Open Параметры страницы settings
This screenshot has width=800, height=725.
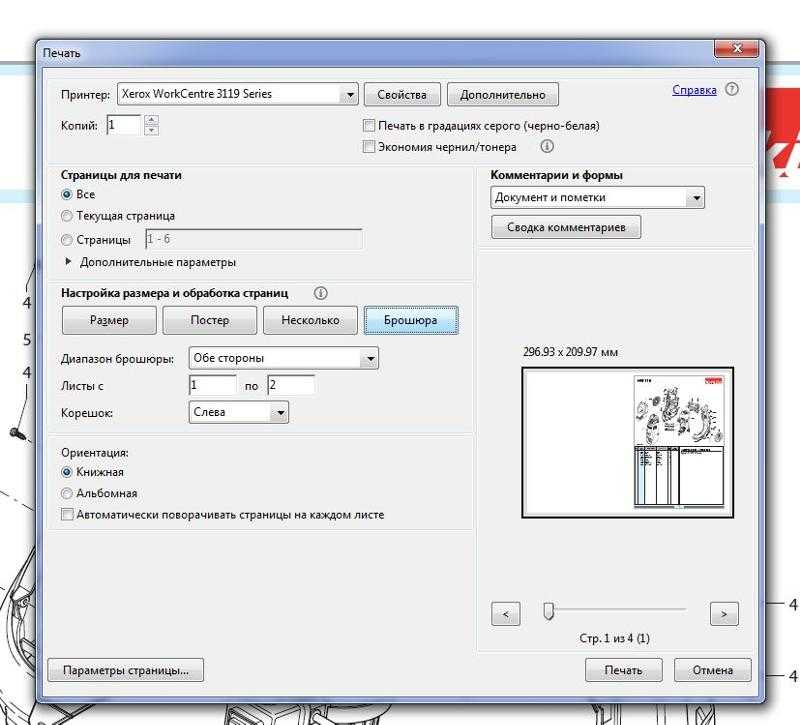(x=126, y=670)
